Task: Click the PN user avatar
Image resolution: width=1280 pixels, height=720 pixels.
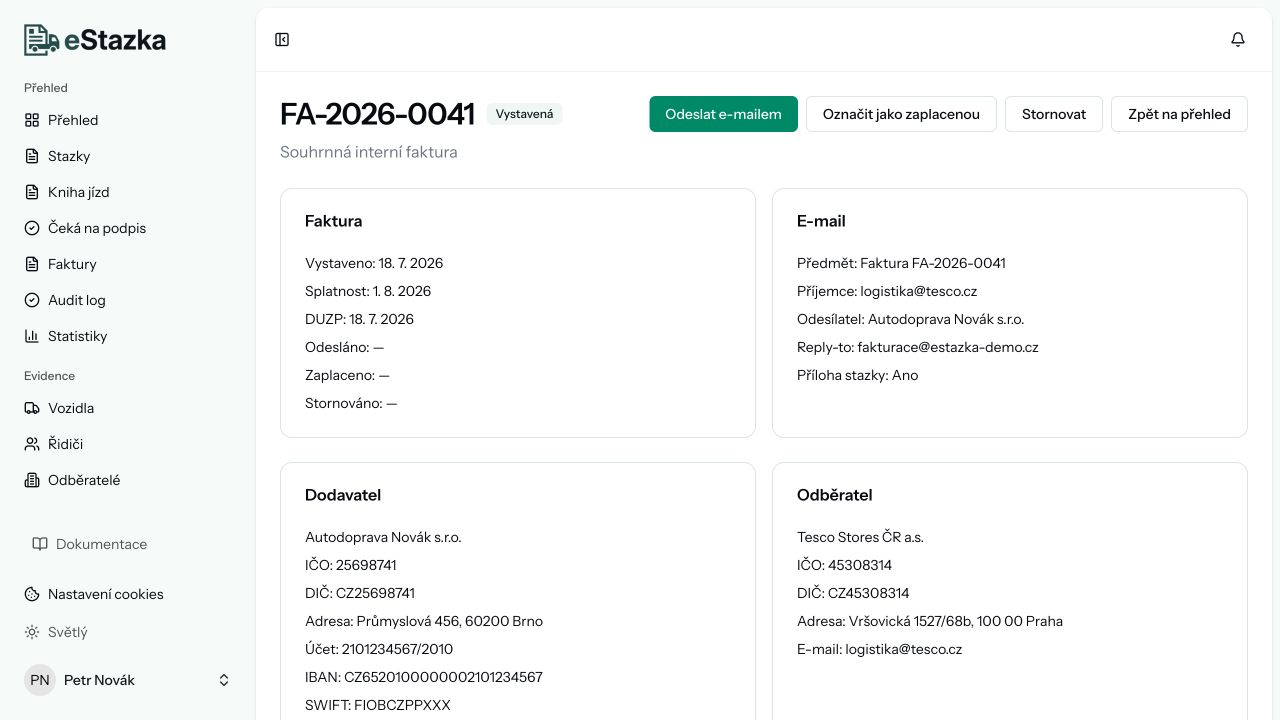Action: point(40,680)
